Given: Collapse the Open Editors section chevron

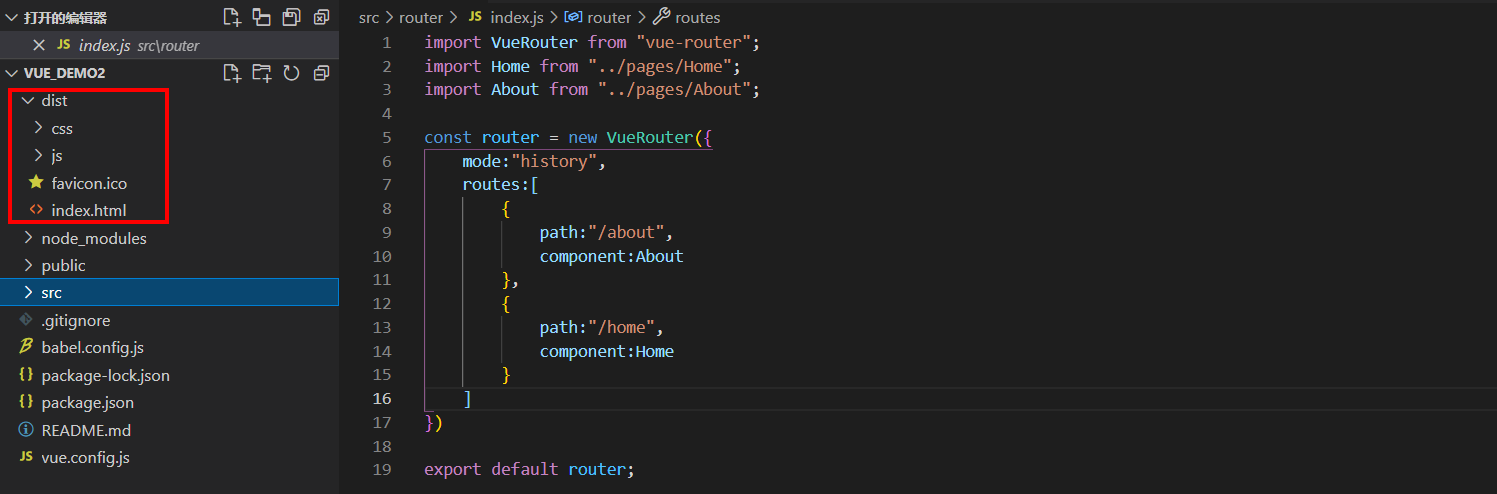Looking at the screenshot, I should point(12,17).
